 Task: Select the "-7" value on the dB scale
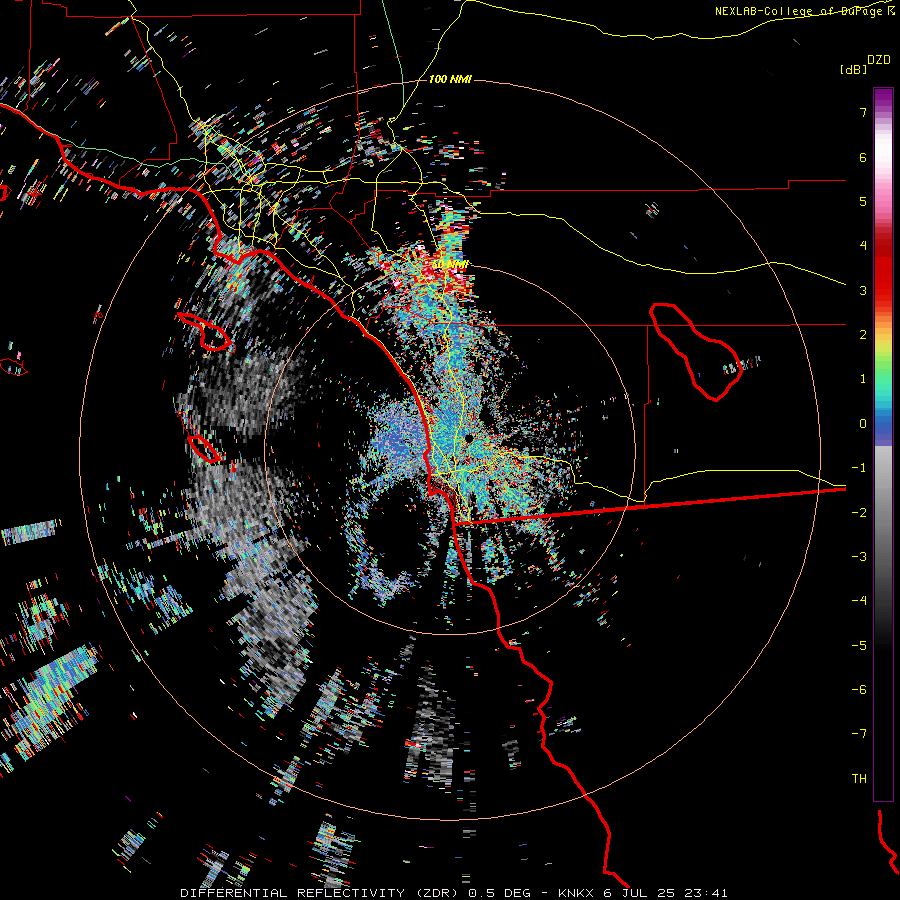(859, 734)
